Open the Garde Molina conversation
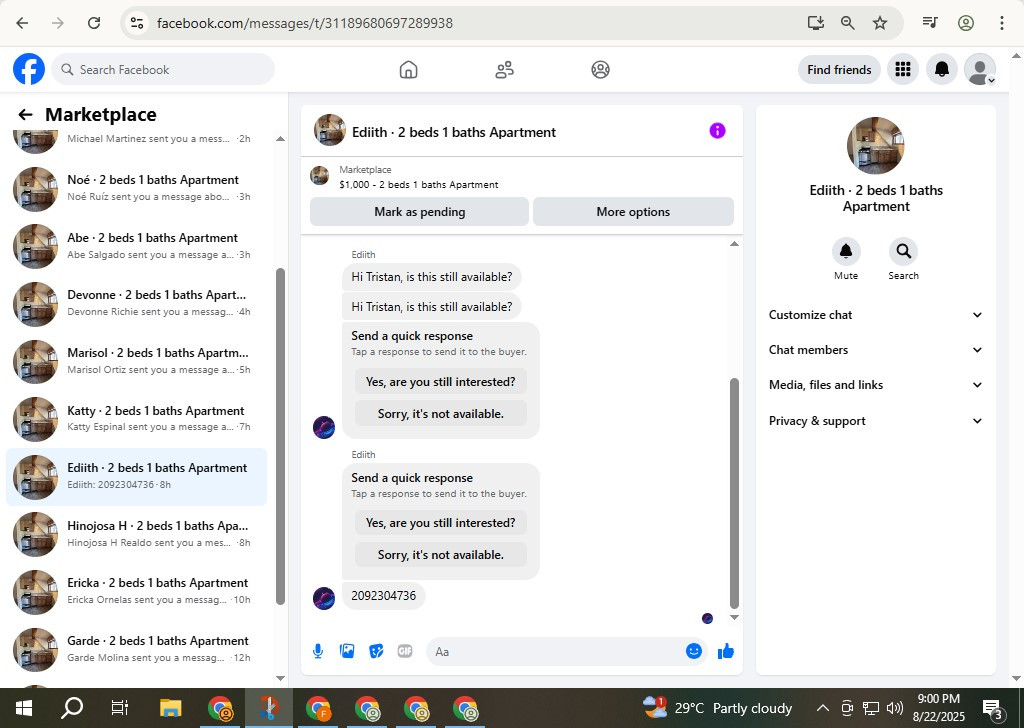Screen dimensions: 1024x728 136,649
